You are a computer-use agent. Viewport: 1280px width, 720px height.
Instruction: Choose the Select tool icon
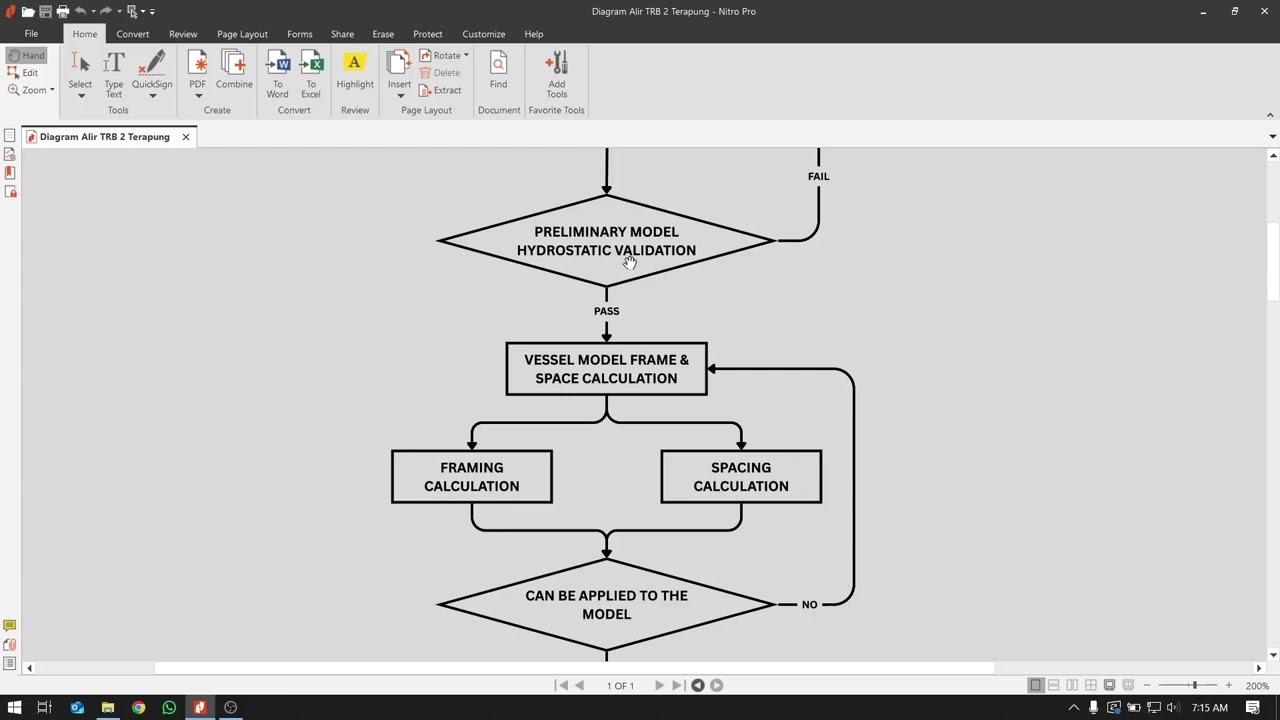pyautogui.click(x=80, y=64)
